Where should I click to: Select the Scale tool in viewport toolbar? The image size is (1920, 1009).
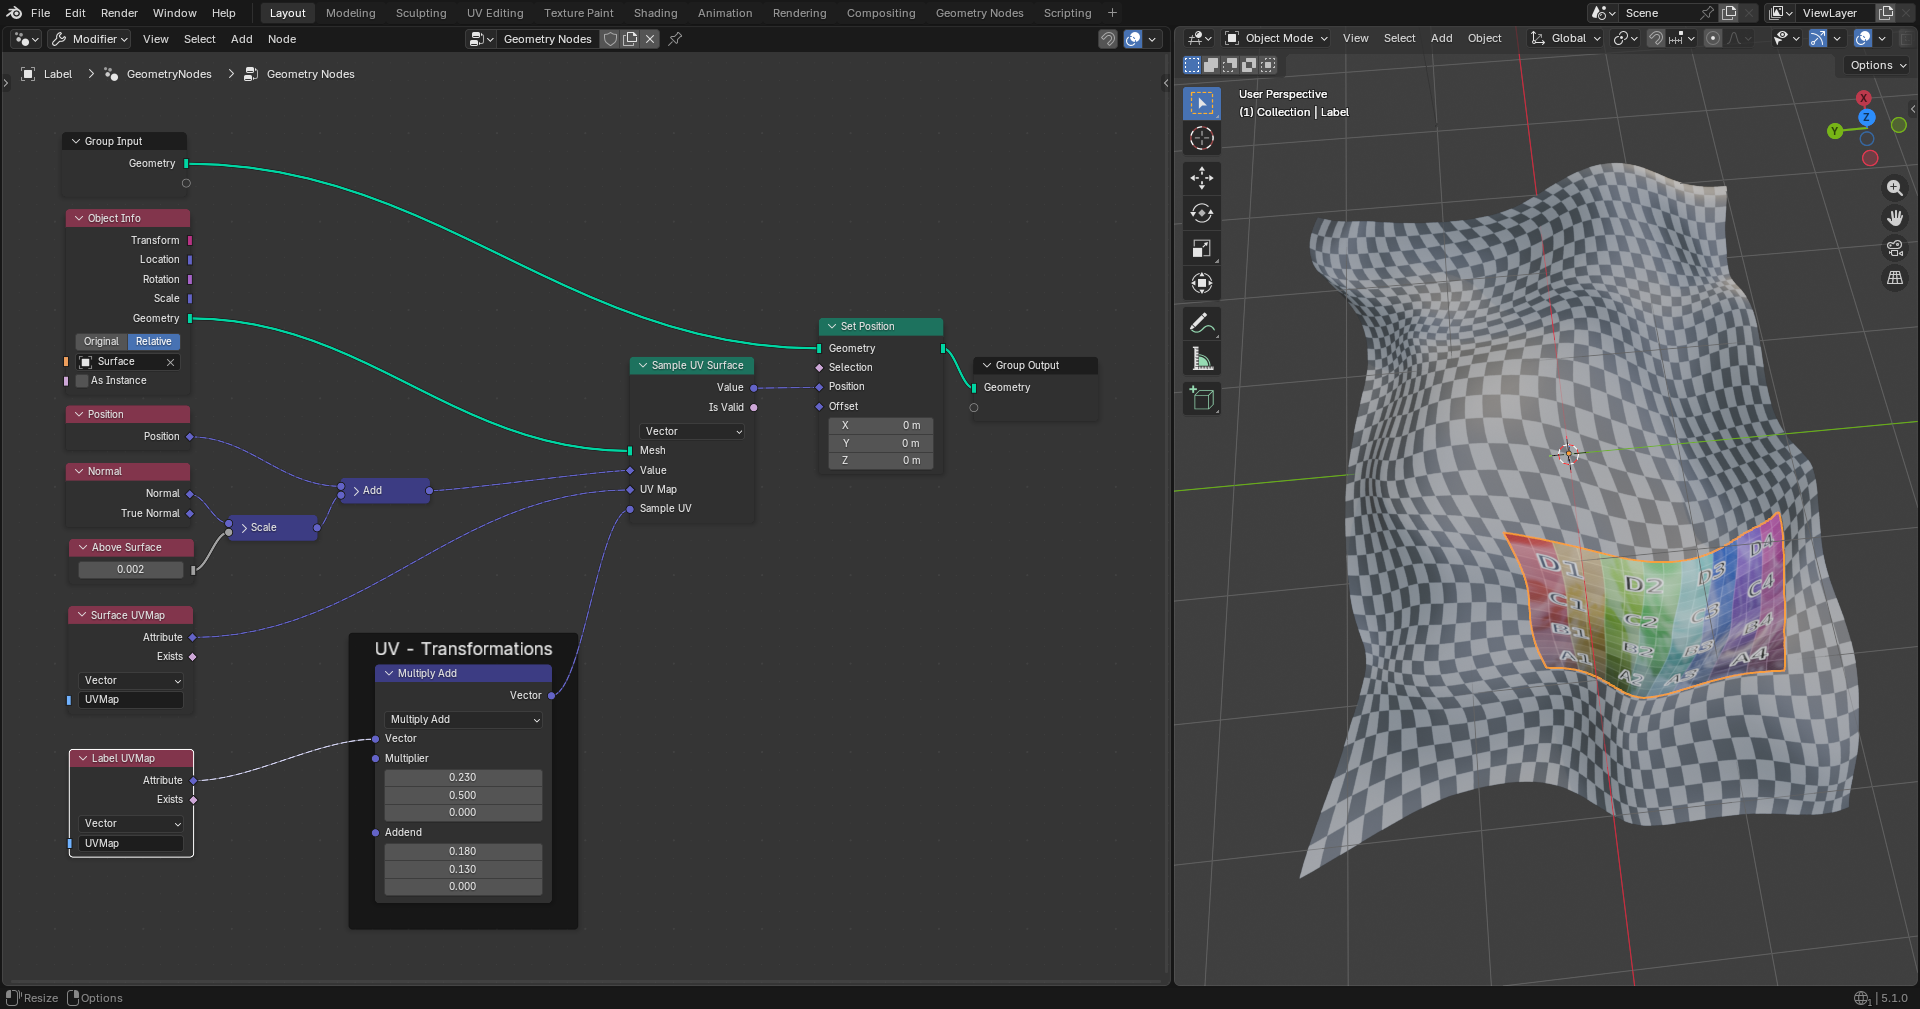click(1202, 248)
